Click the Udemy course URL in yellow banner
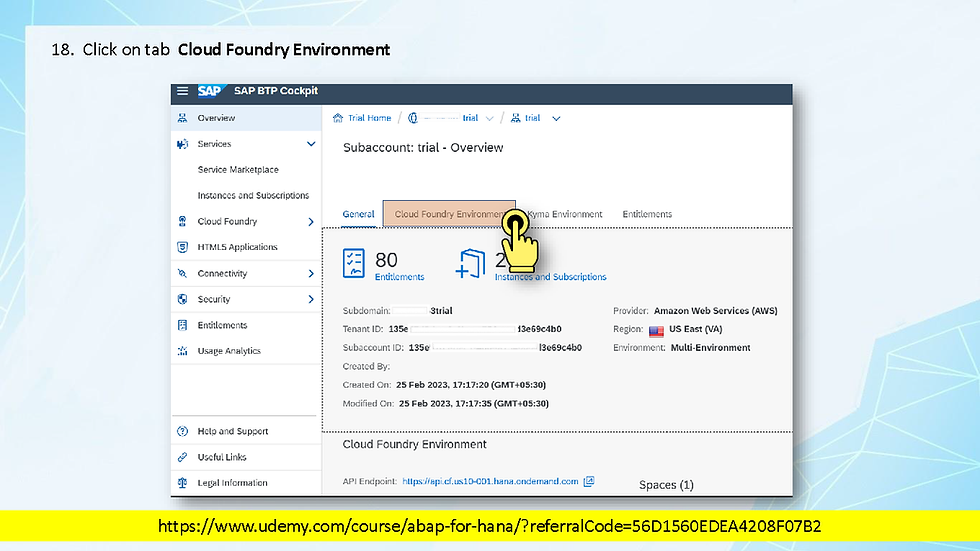 point(489,527)
